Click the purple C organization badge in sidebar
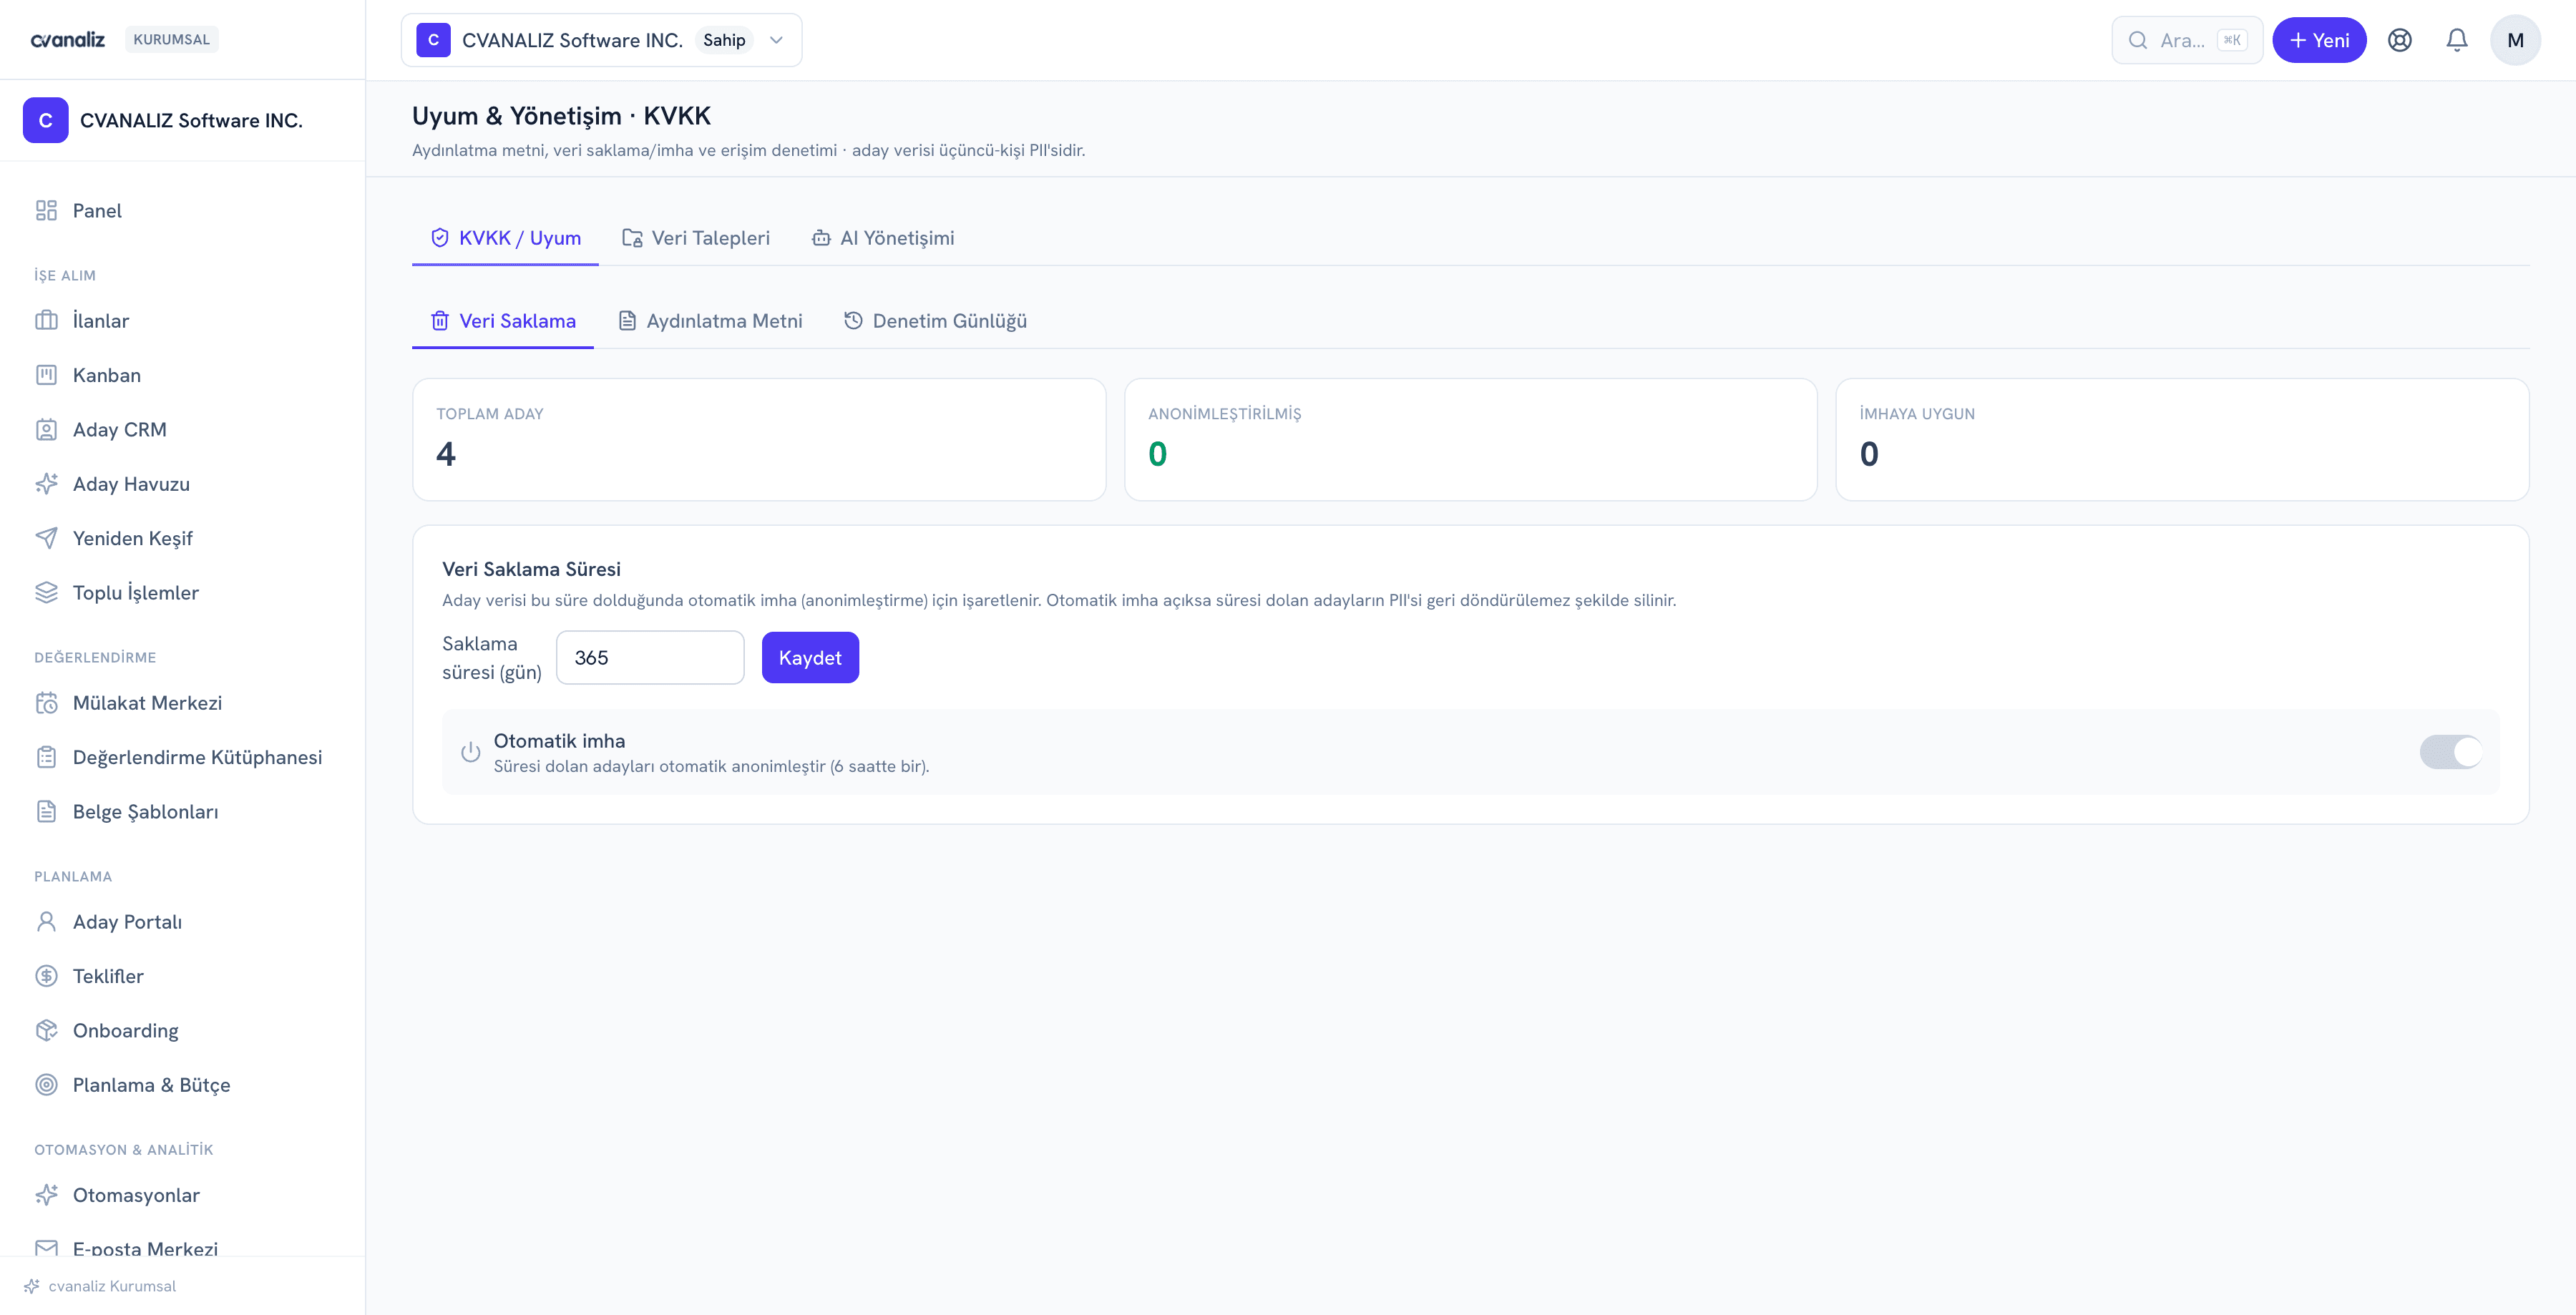The width and height of the screenshot is (2576, 1315). (x=46, y=120)
